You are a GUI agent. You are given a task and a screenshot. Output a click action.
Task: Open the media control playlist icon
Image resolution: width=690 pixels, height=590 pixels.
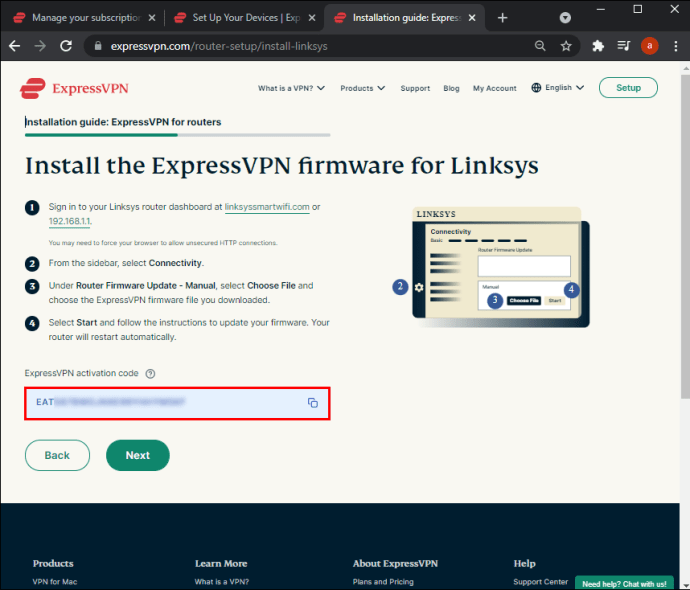pos(624,46)
